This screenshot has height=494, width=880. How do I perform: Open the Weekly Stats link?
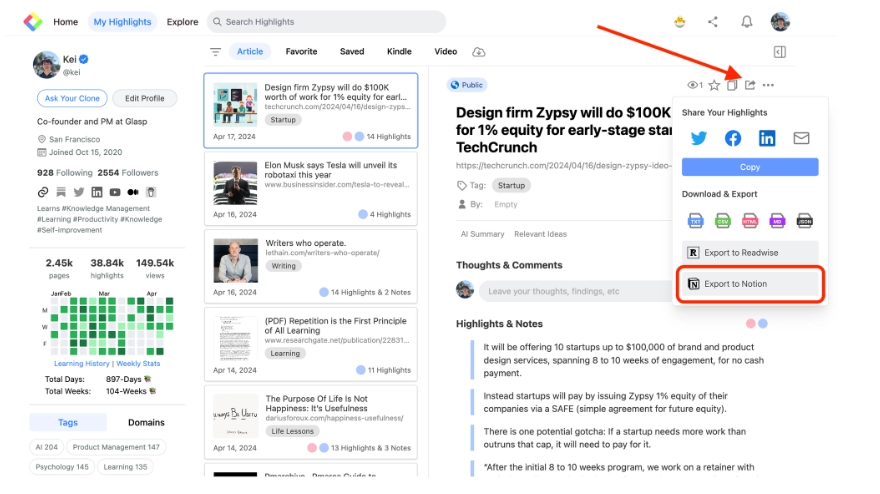coord(138,364)
